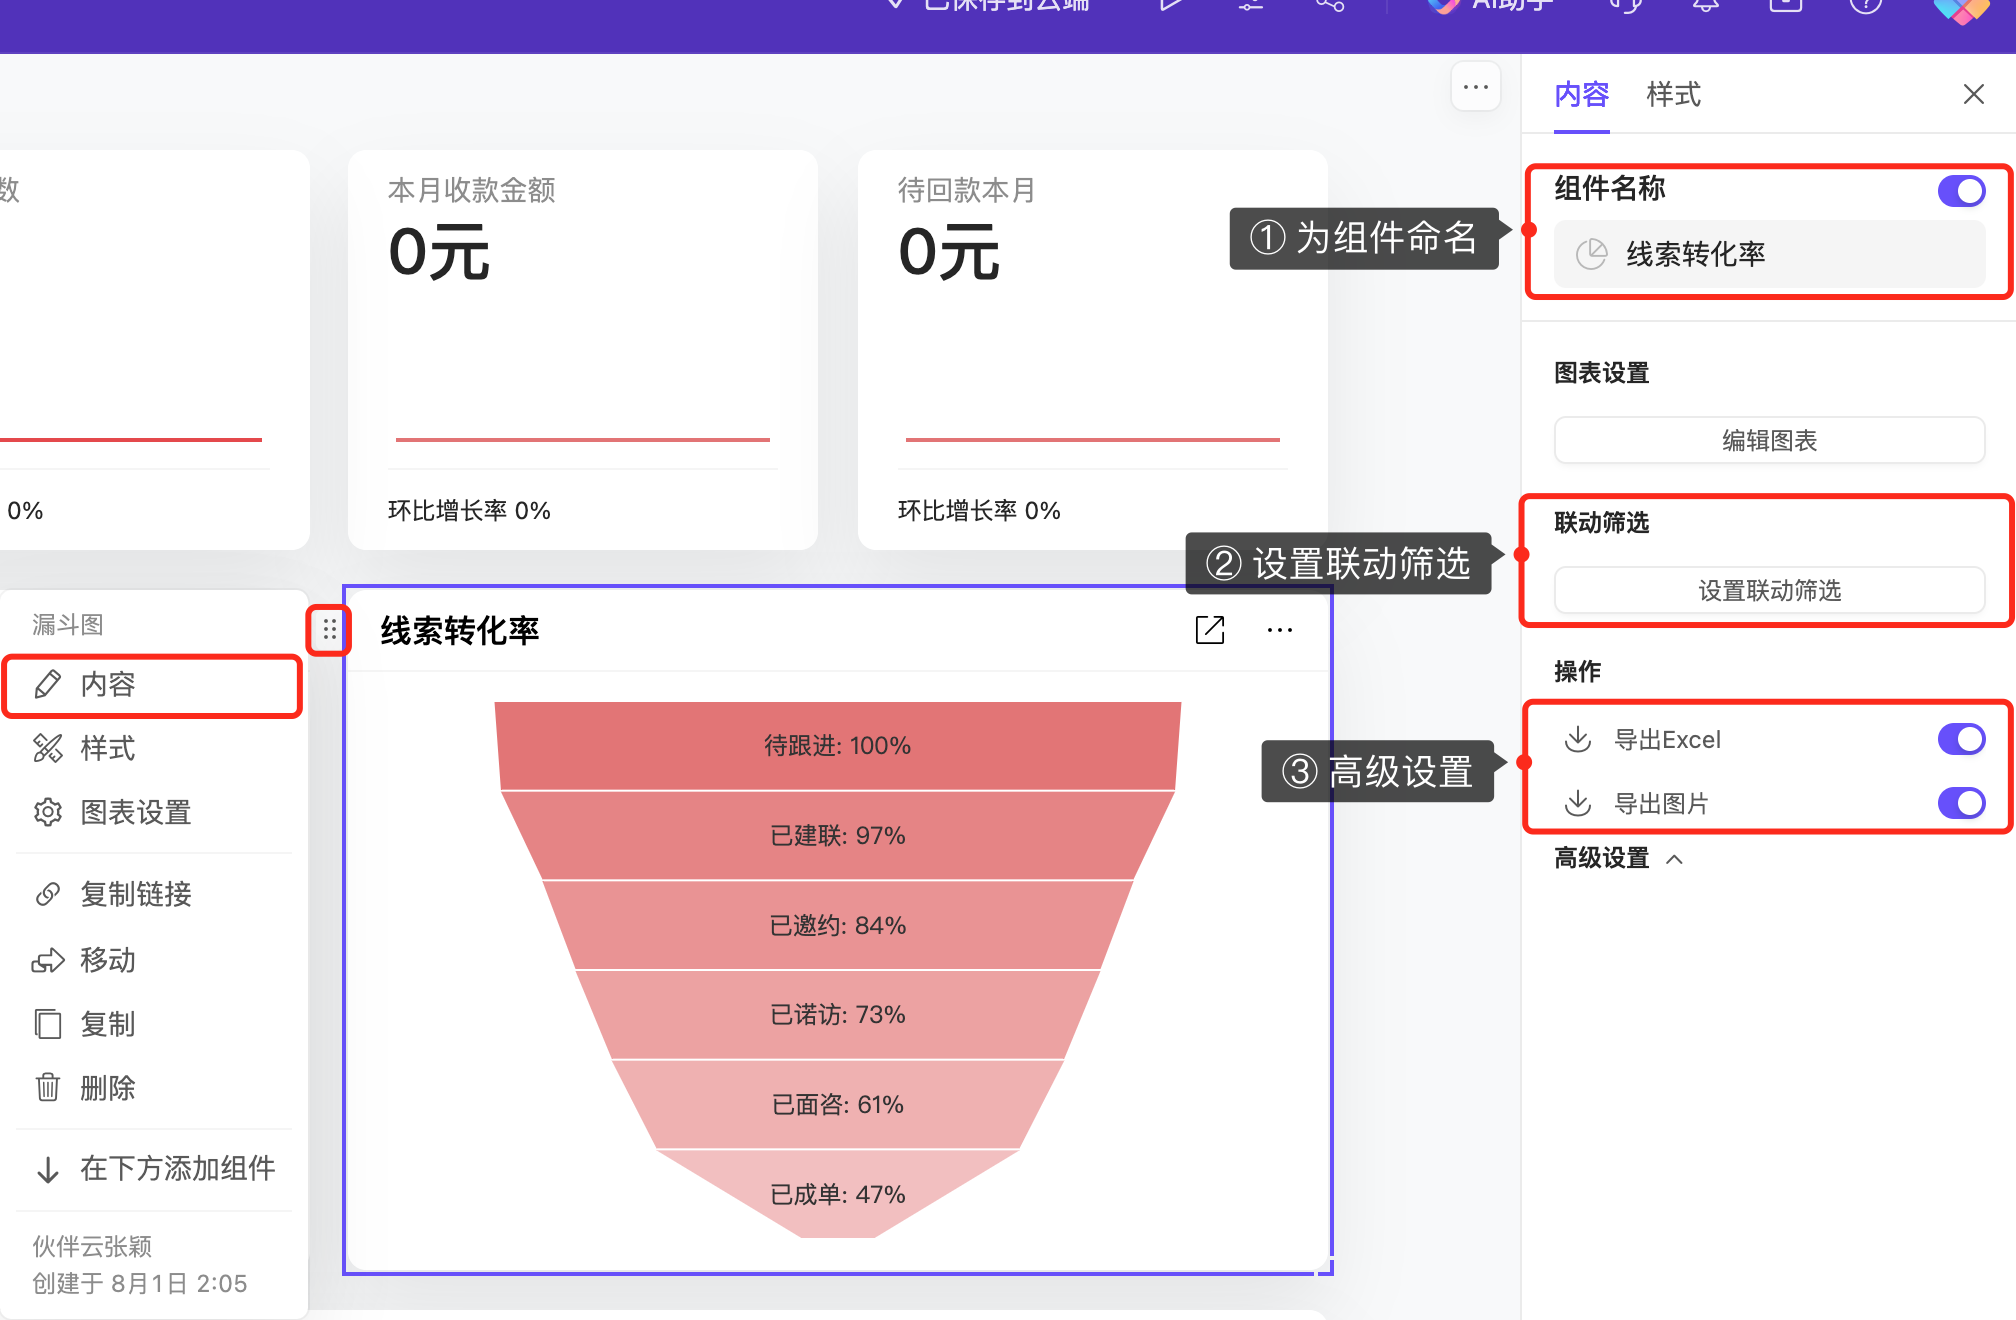Toggle the 组件名称 switch
Image resolution: width=2016 pixels, height=1320 pixels.
point(1961,191)
